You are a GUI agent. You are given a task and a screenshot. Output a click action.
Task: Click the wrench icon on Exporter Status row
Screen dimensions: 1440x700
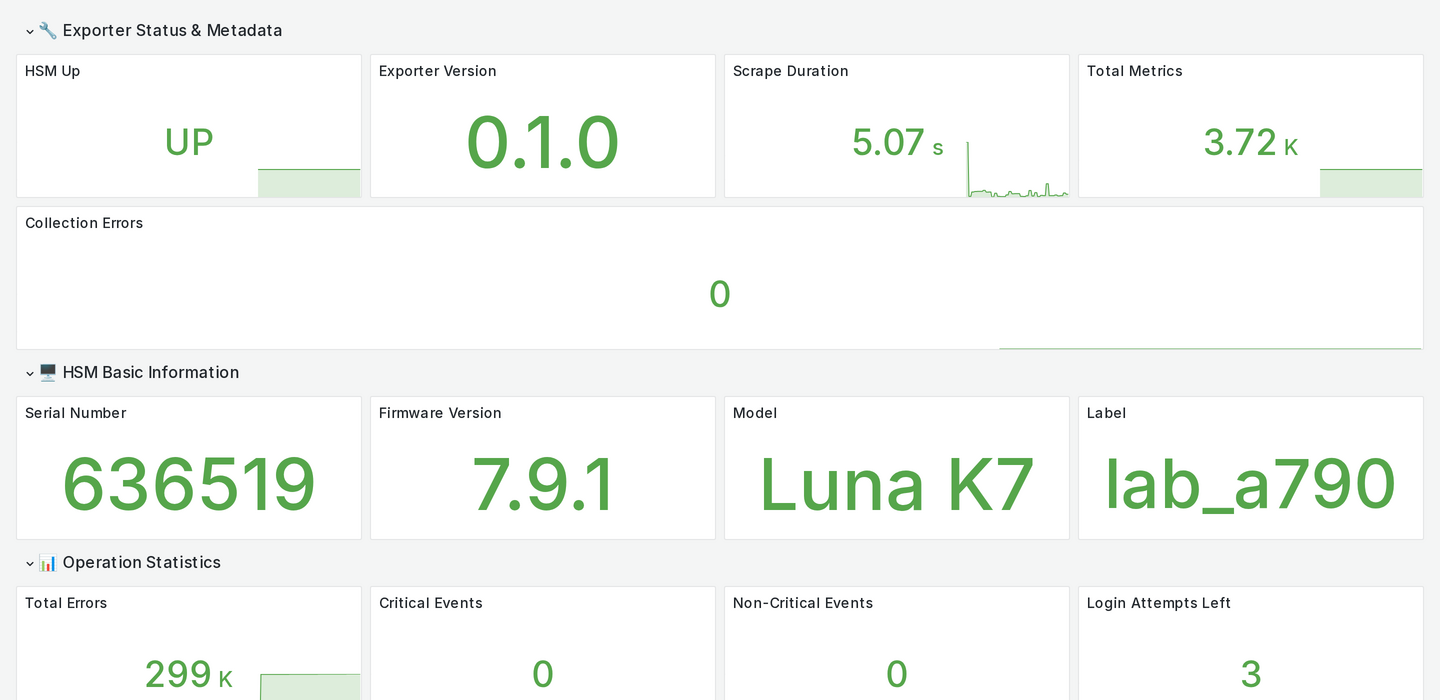[47, 30]
